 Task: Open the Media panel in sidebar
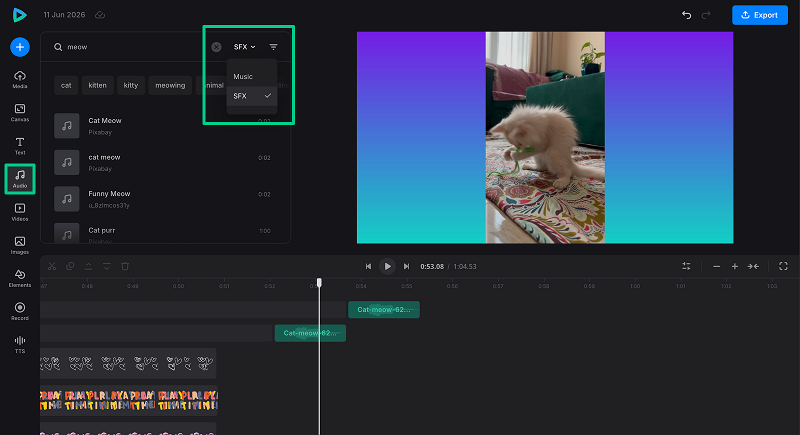[x=20, y=80]
